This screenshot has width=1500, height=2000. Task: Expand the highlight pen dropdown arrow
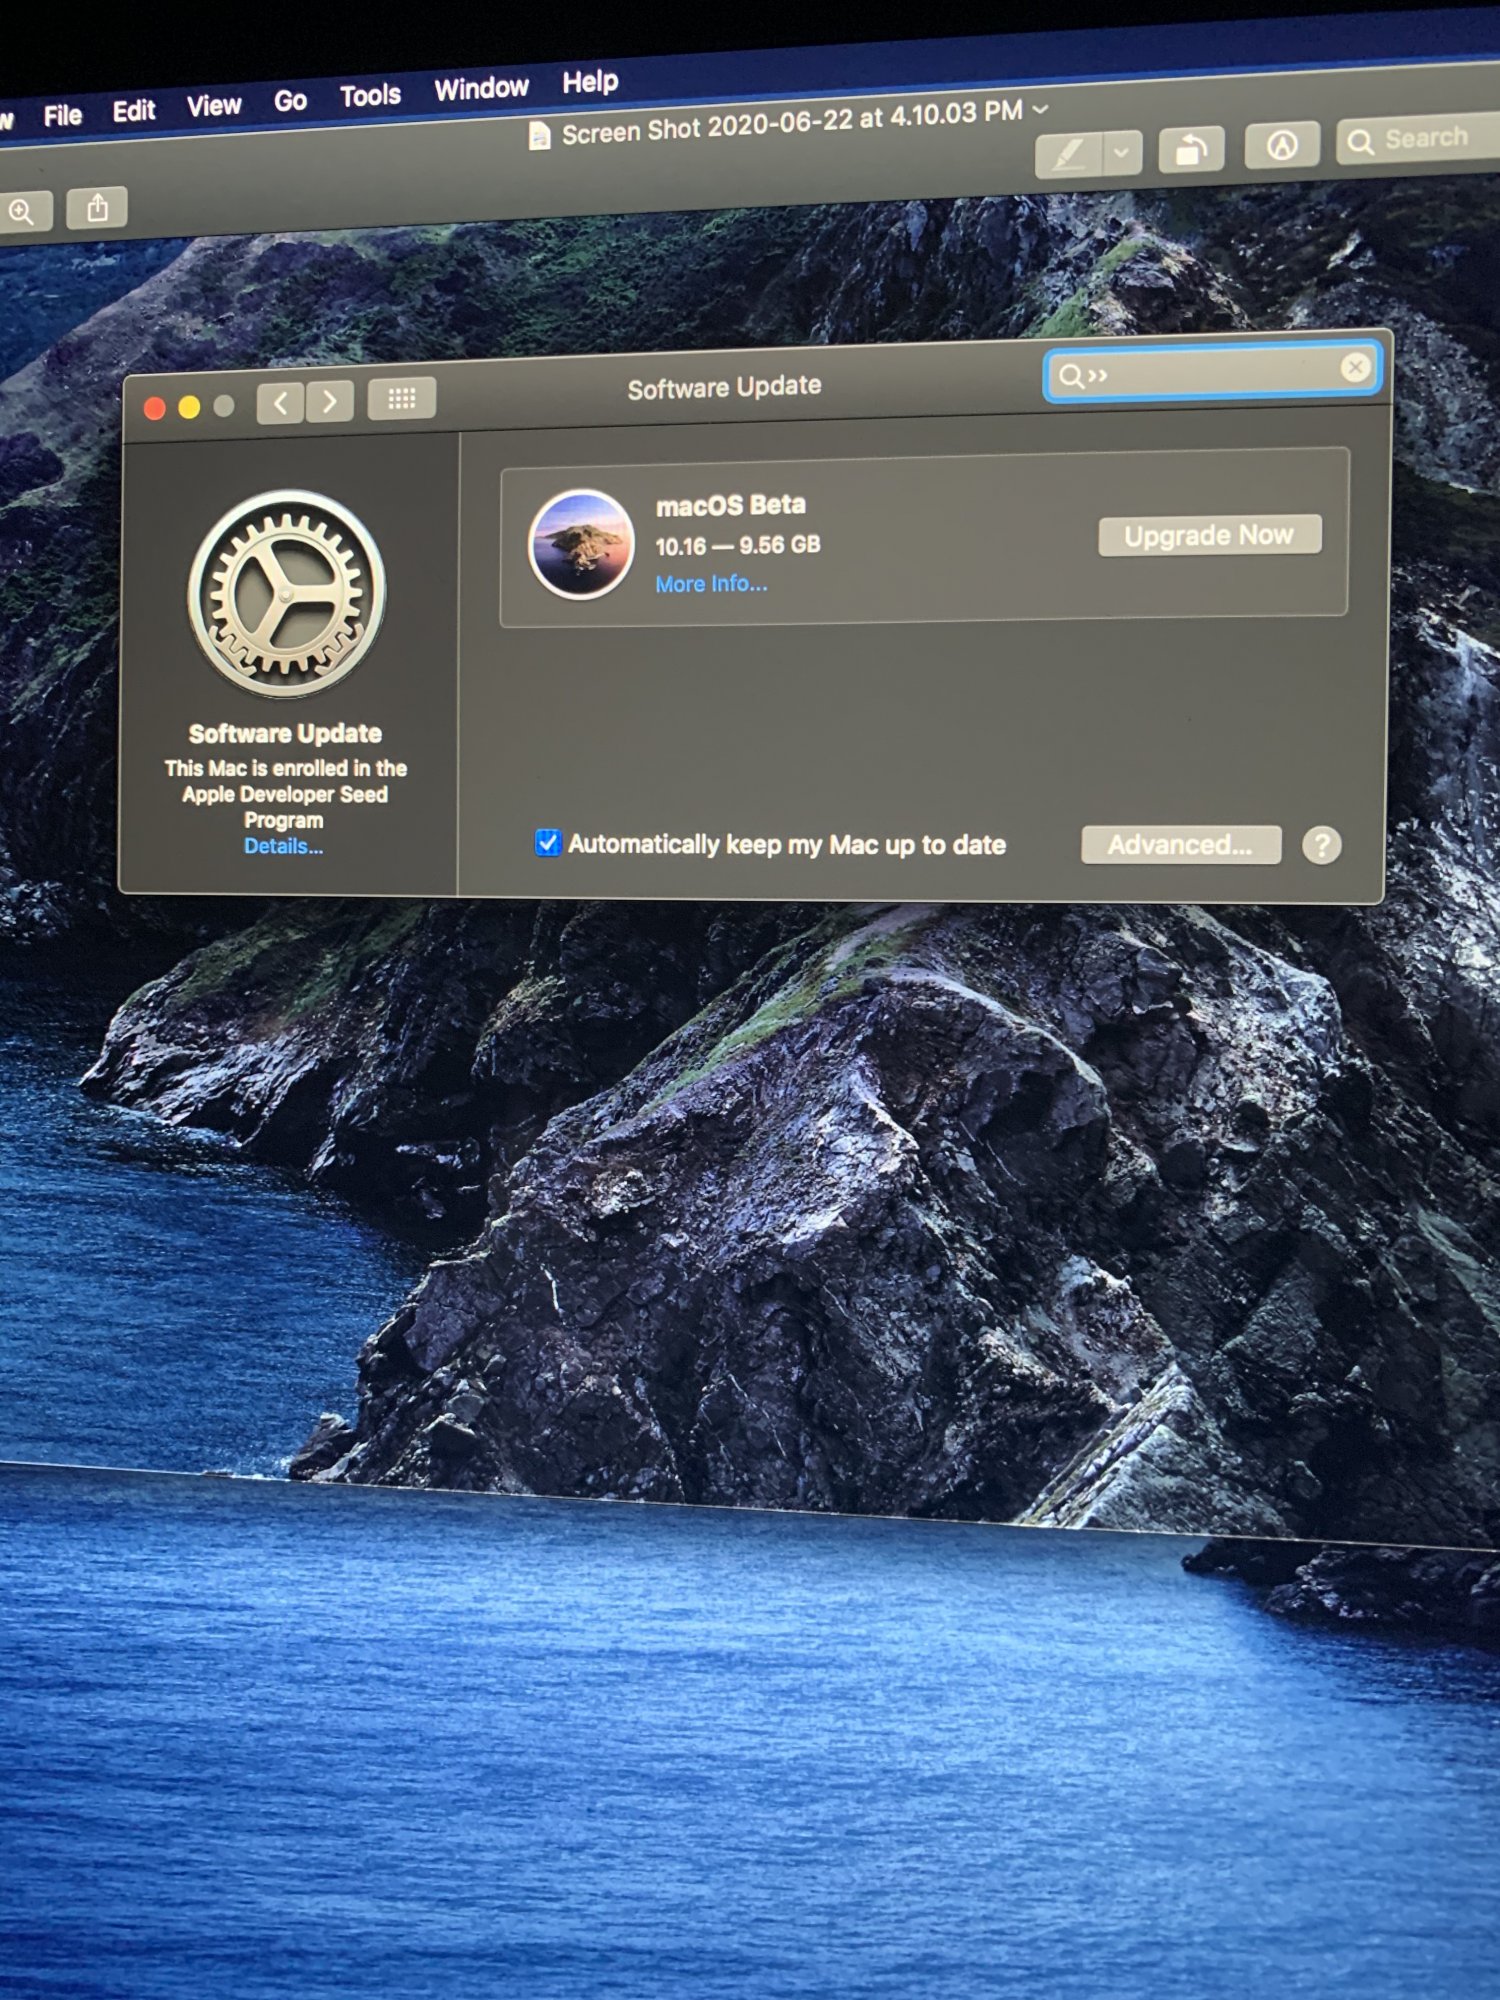pos(1122,153)
